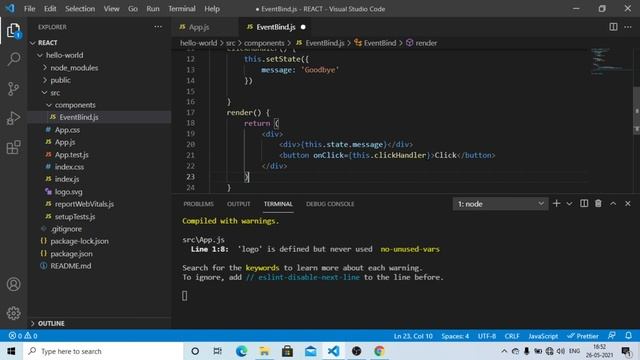Open the Run and Debug view
Viewport: 640px width, 360px height.
(x=13, y=118)
